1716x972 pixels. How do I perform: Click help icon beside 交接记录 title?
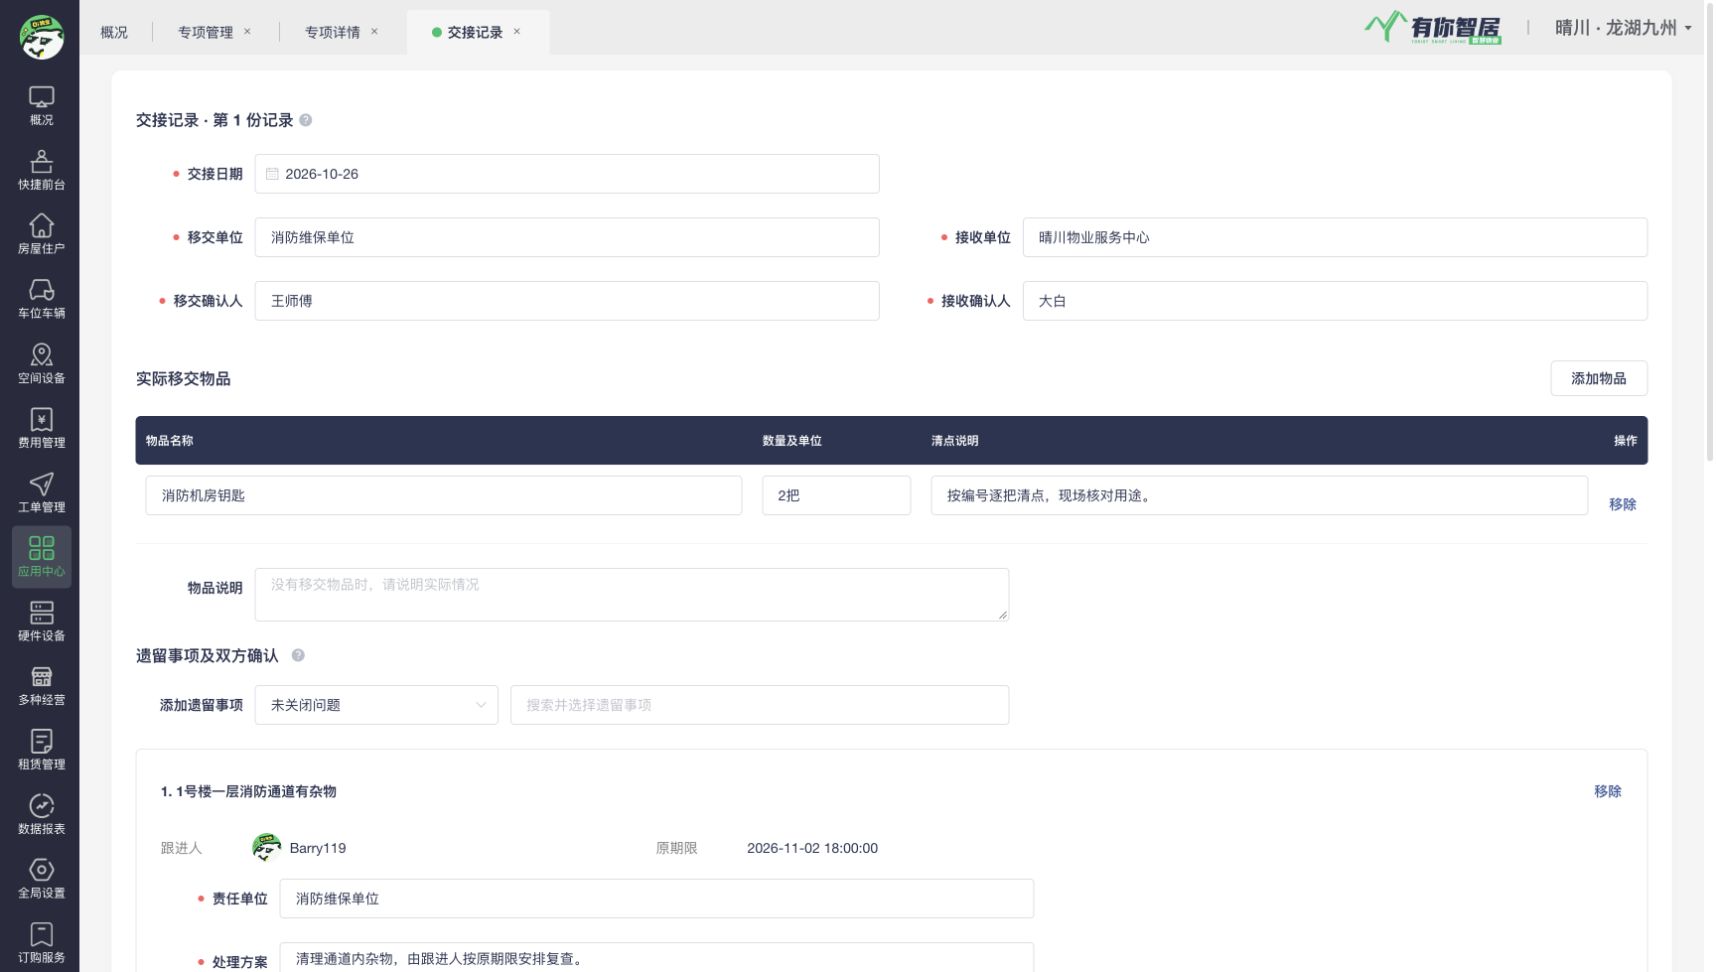(306, 120)
